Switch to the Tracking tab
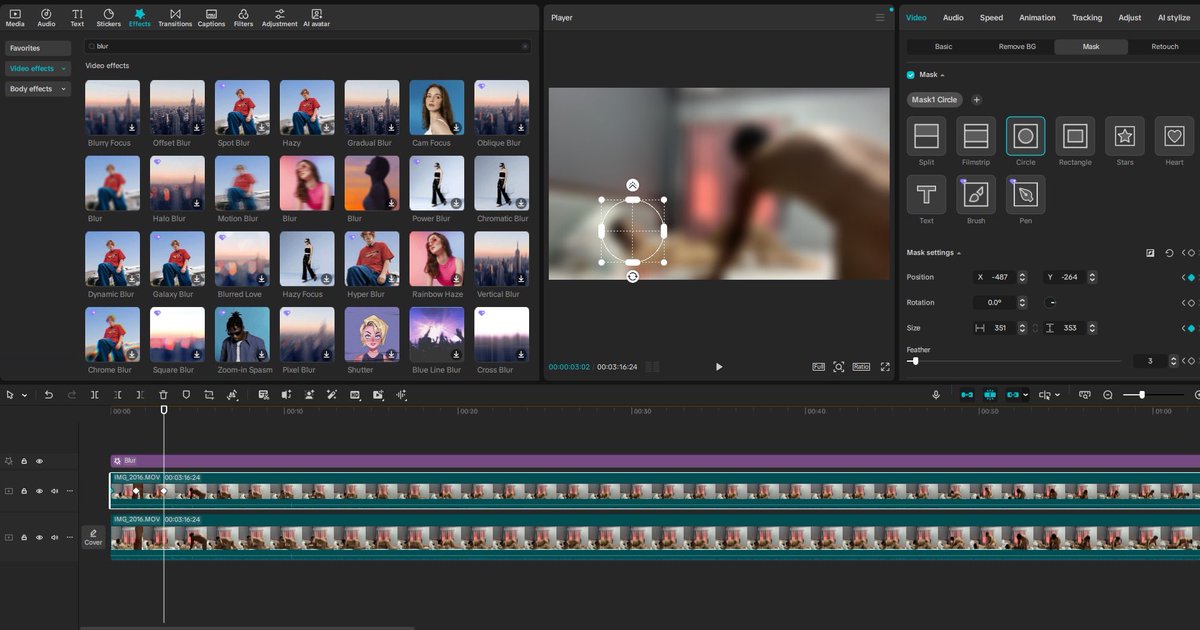 [1087, 17]
